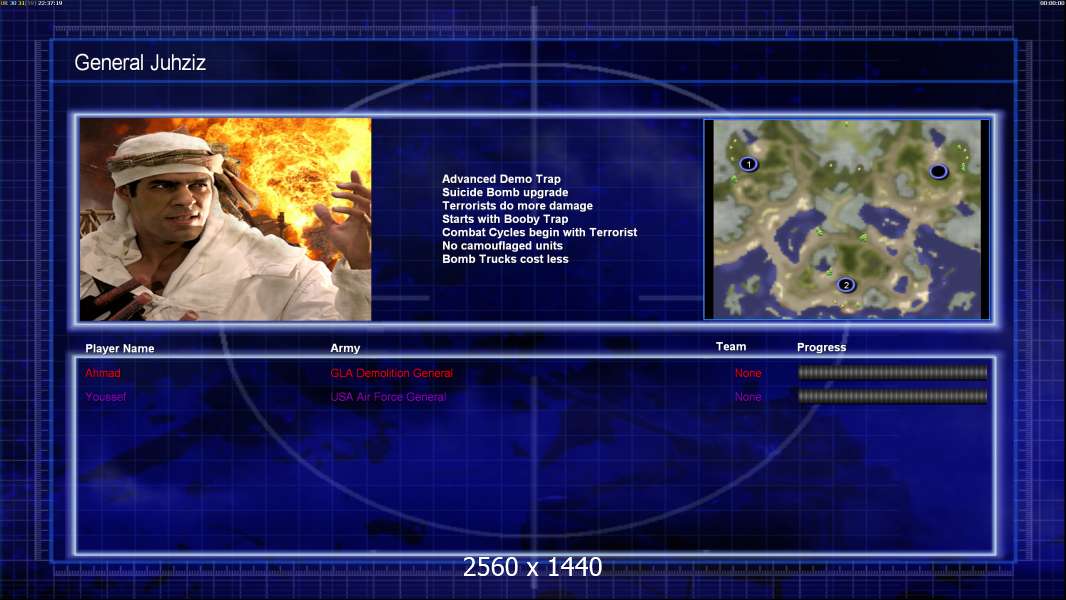Click the 'Army' column header
This screenshot has width=1066, height=600.
coord(345,348)
